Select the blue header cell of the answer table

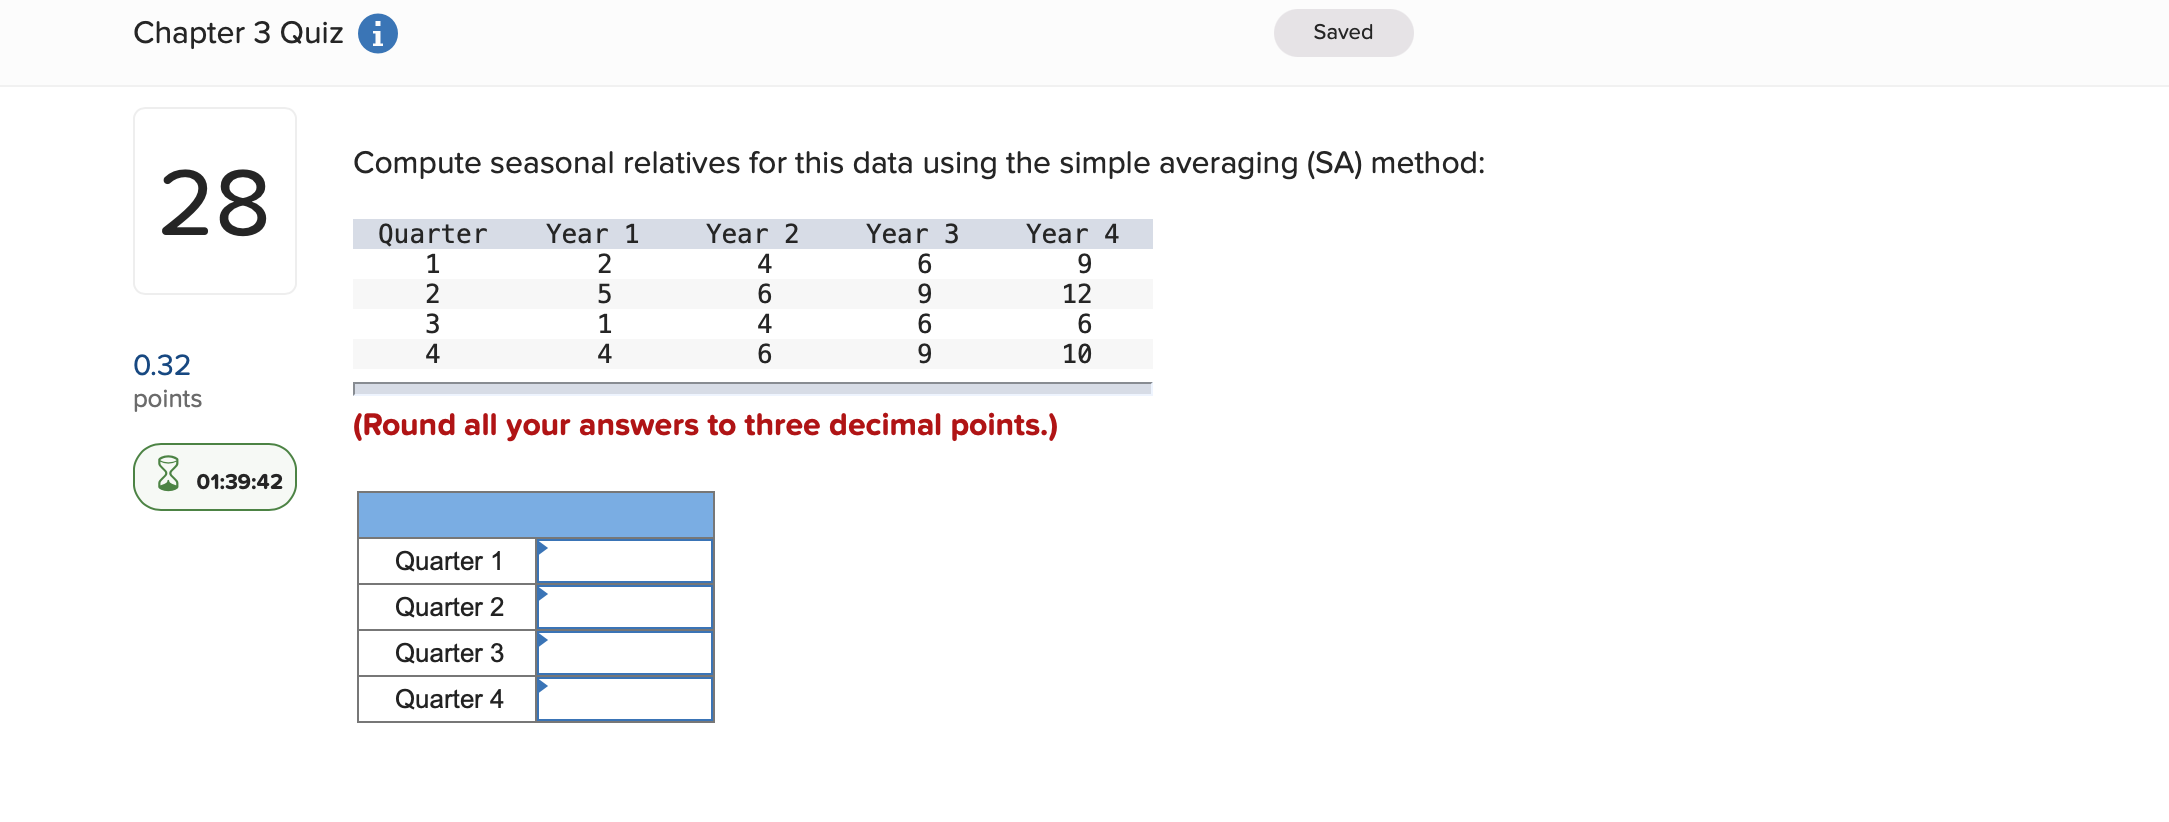click(535, 514)
